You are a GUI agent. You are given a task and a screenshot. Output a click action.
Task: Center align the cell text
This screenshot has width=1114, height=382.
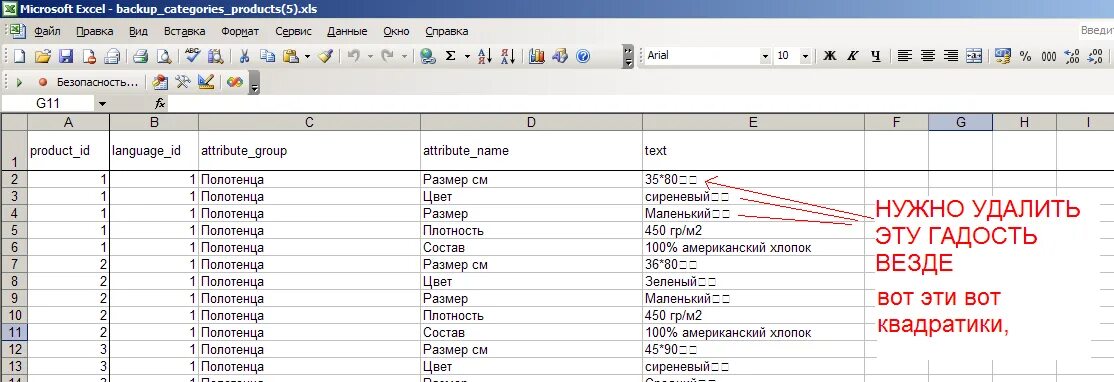click(927, 56)
